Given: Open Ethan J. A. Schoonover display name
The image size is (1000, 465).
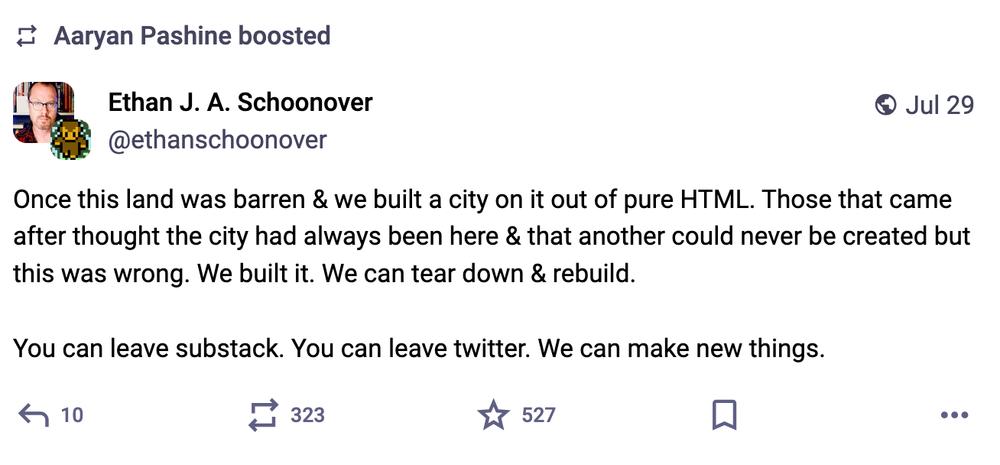Looking at the screenshot, I should tap(240, 102).
